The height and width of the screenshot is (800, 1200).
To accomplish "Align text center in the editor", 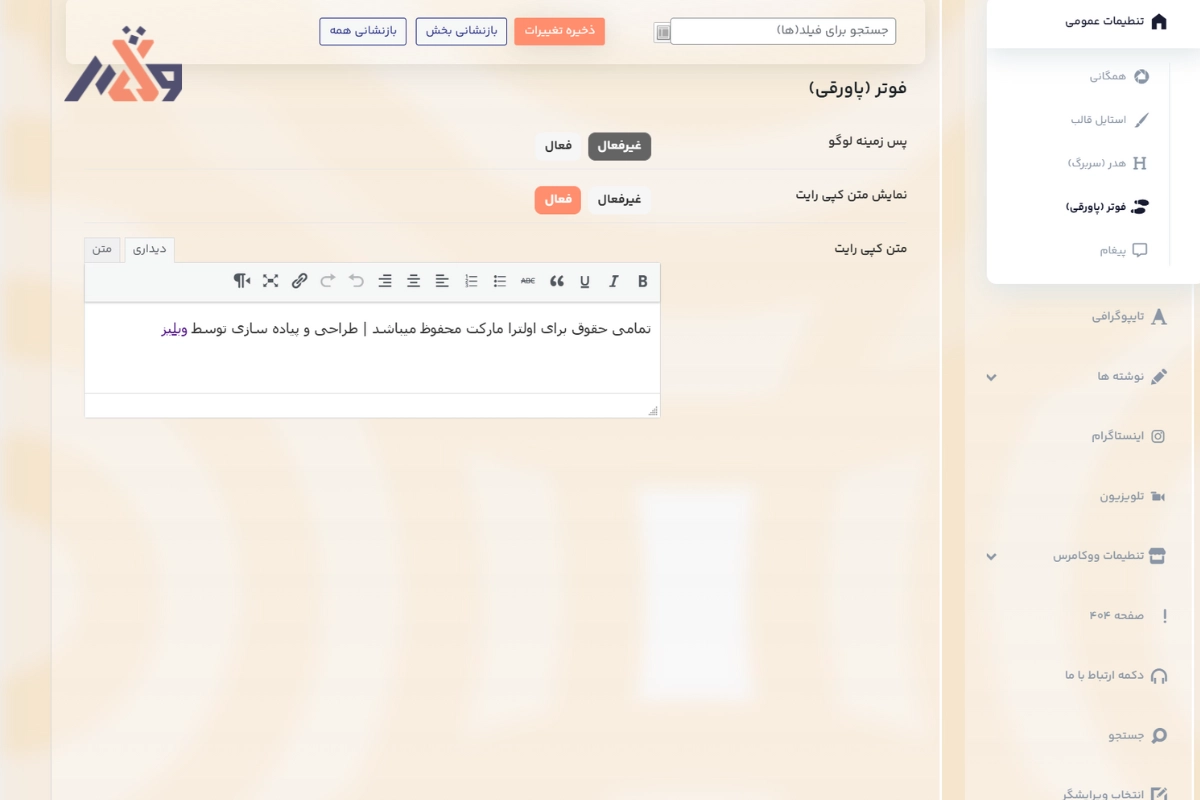I will coord(413,281).
